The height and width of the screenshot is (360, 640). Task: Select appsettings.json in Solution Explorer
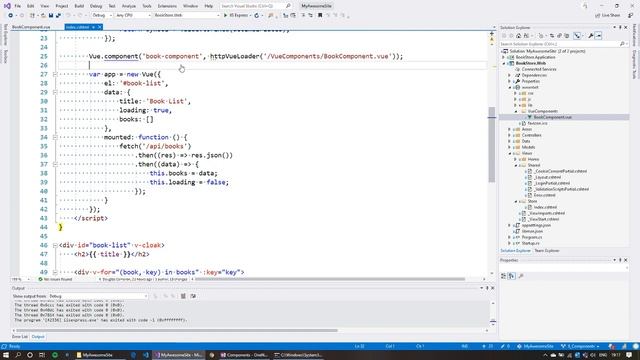pyautogui.click(x=536, y=225)
